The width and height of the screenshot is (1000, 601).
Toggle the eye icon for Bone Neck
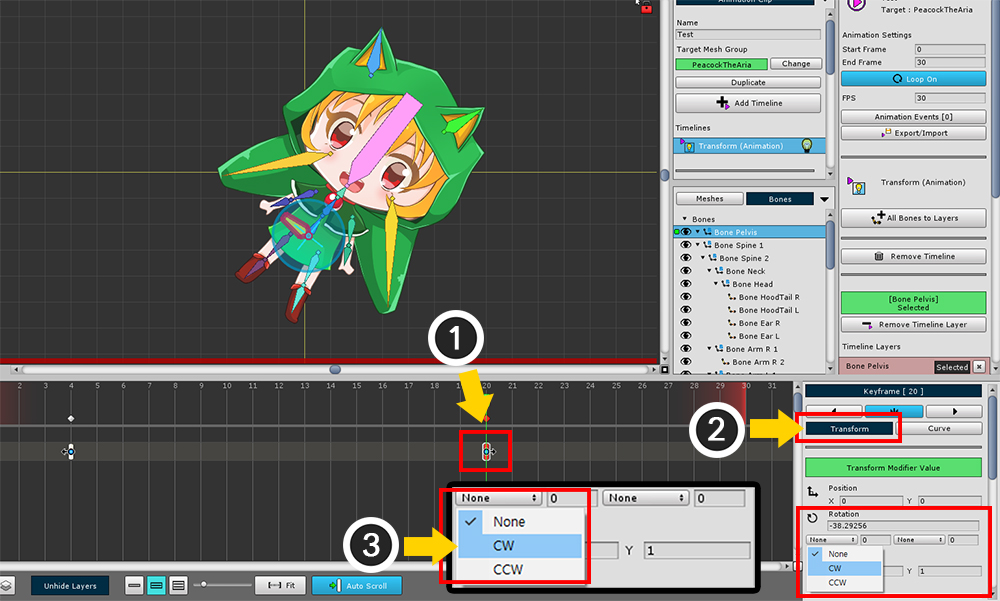tap(686, 271)
